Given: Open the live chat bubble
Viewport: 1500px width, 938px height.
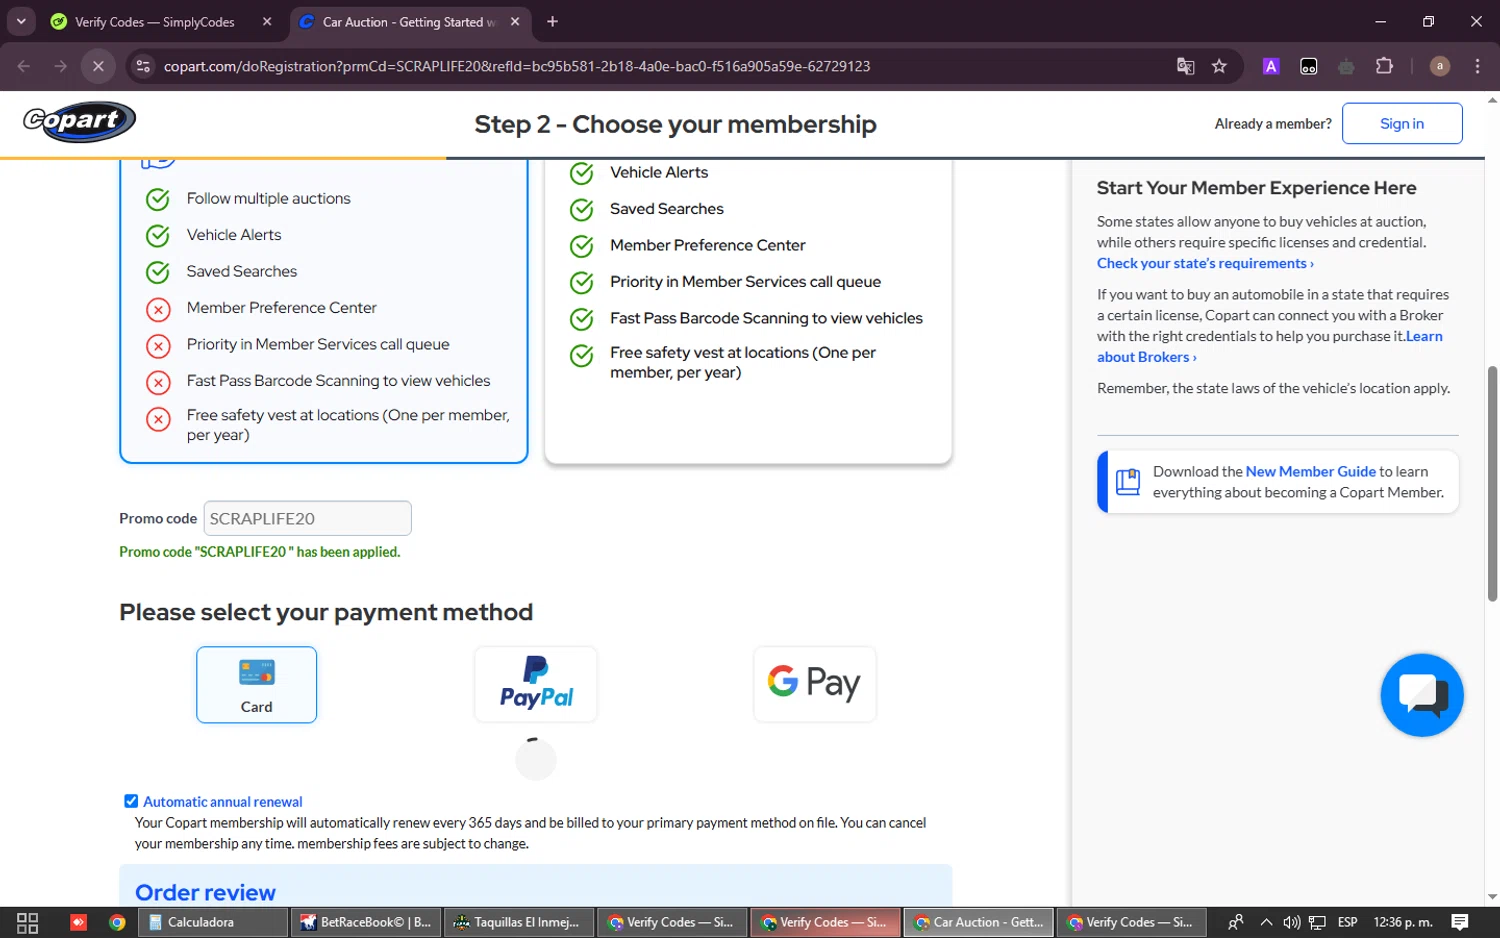Looking at the screenshot, I should click(x=1421, y=695).
